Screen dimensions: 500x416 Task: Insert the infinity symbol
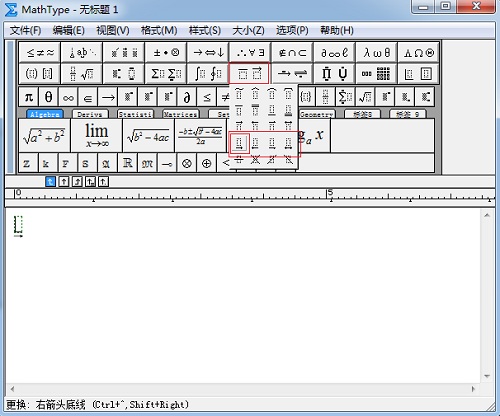point(68,97)
